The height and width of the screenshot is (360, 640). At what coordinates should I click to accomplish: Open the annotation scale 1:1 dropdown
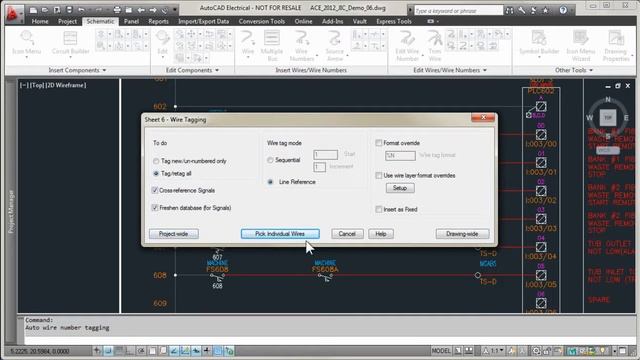tap(502, 351)
